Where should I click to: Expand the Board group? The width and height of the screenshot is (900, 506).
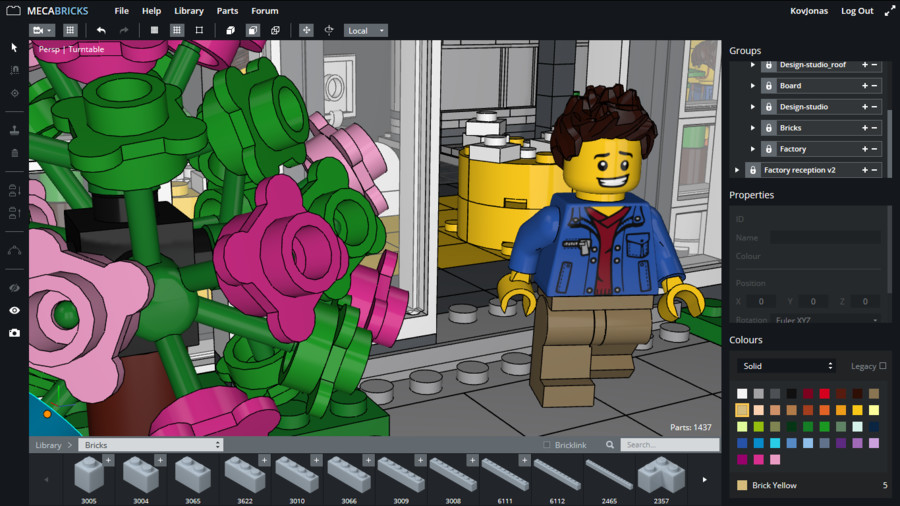pyautogui.click(x=752, y=86)
